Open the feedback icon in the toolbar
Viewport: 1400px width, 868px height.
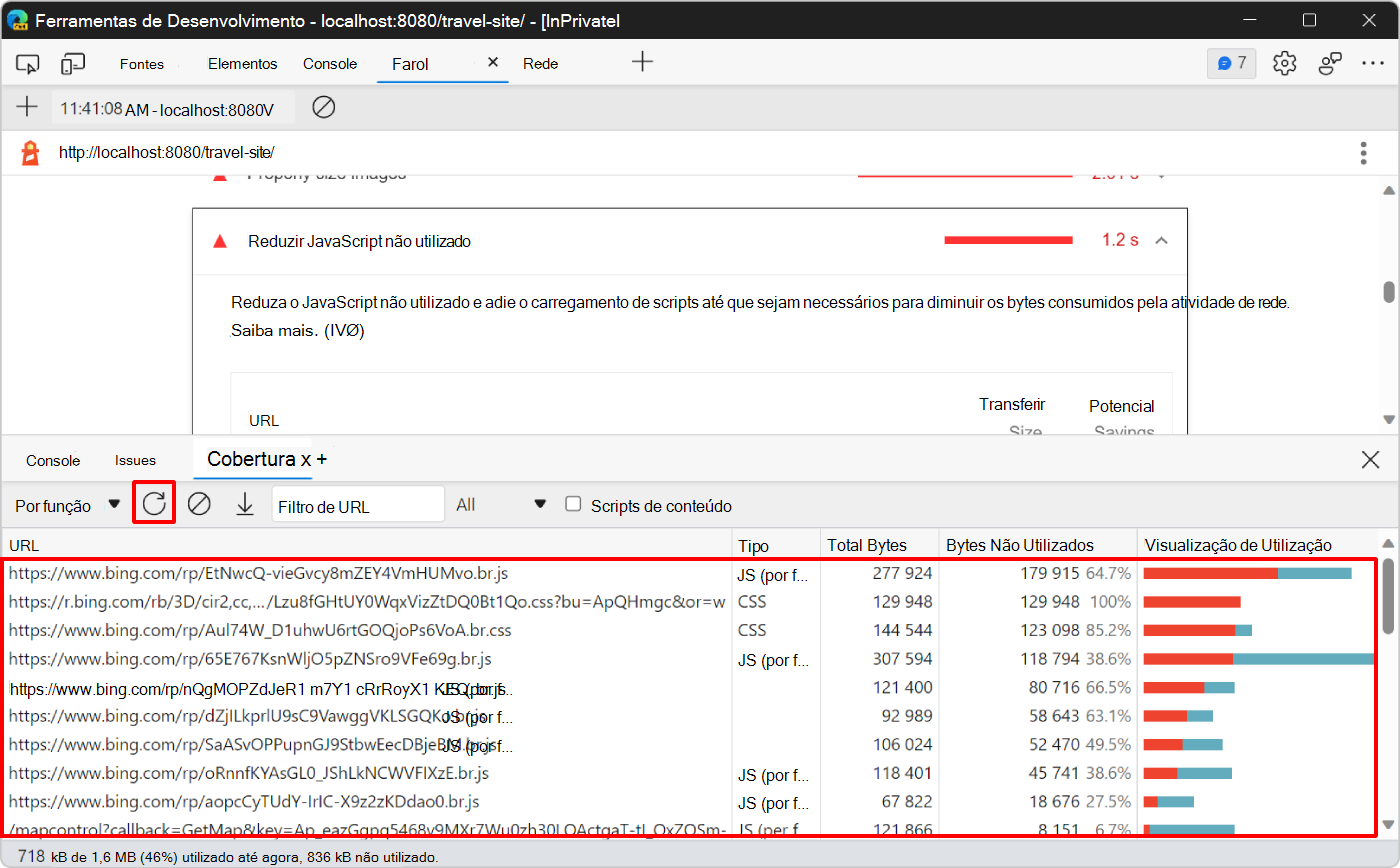[x=1329, y=62]
